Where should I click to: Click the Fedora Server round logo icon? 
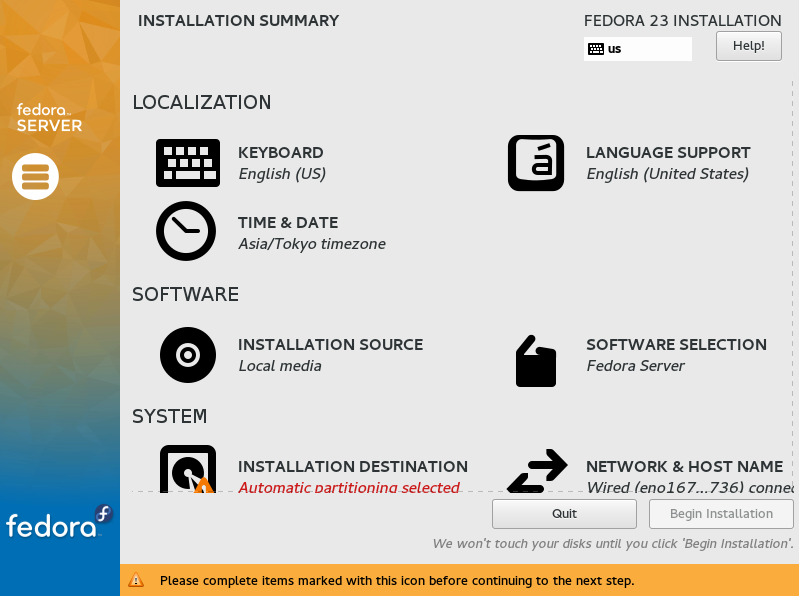point(35,176)
